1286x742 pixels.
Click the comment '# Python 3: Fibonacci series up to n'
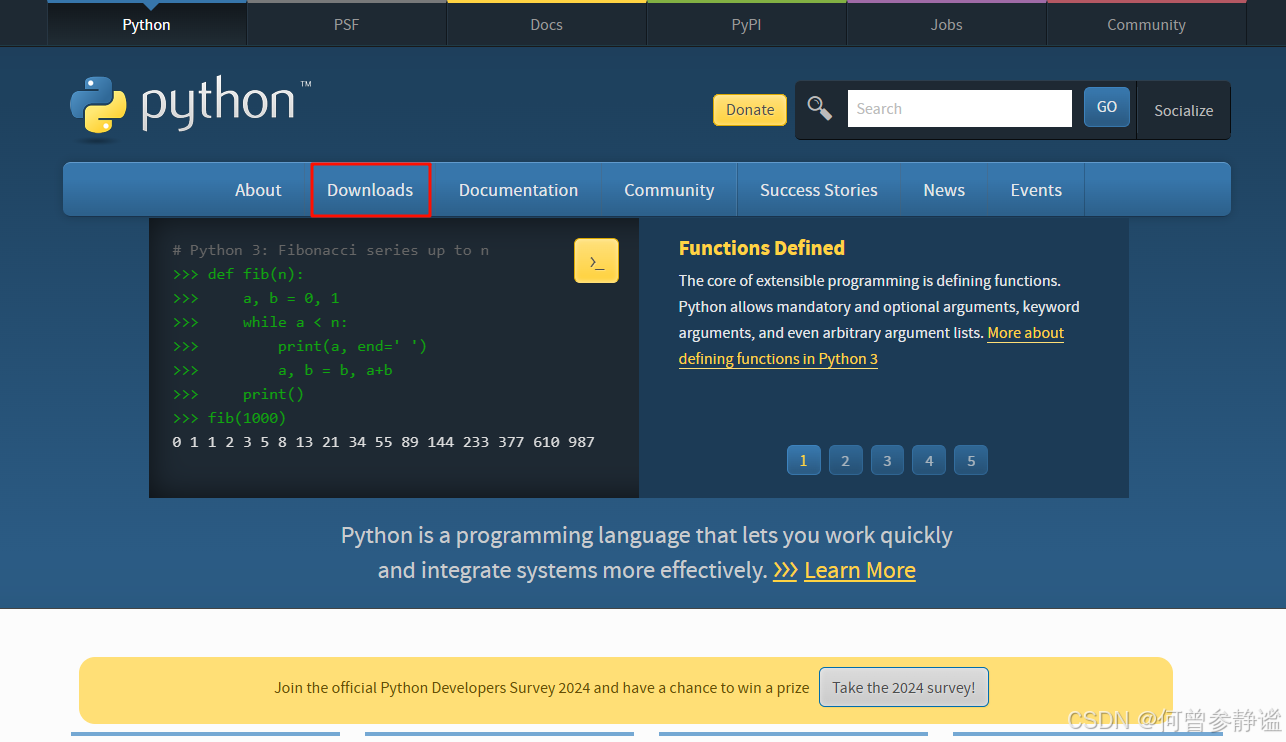(x=330, y=250)
